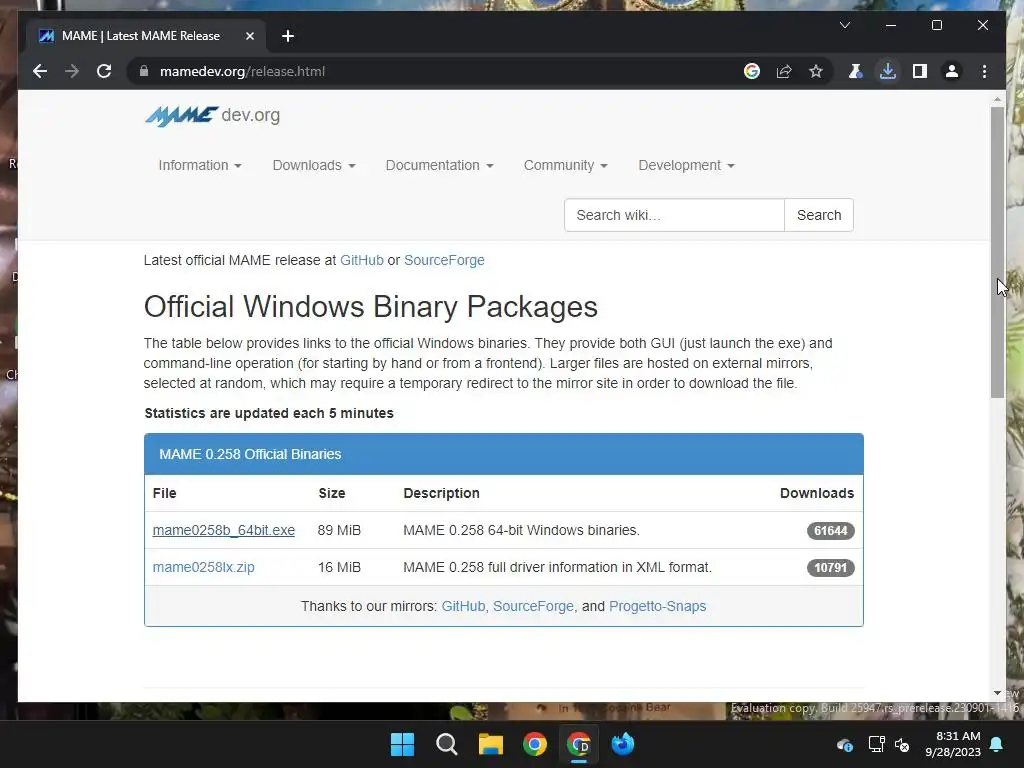This screenshot has width=1024, height=768.
Task: Click the 89 MiB size cell
Action: [x=339, y=530]
